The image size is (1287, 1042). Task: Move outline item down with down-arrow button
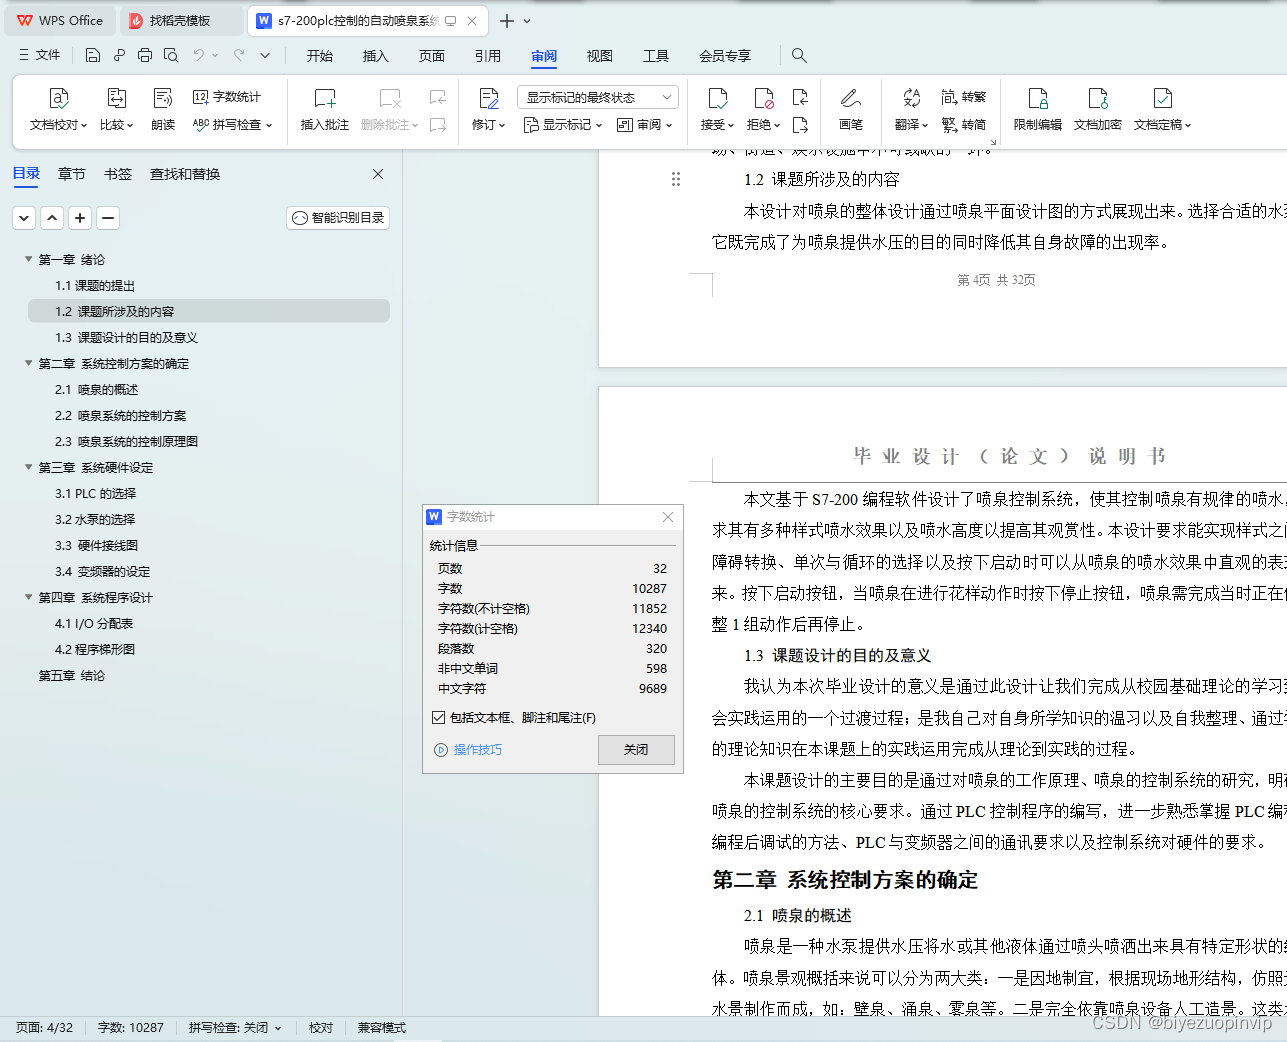[x=24, y=217]
